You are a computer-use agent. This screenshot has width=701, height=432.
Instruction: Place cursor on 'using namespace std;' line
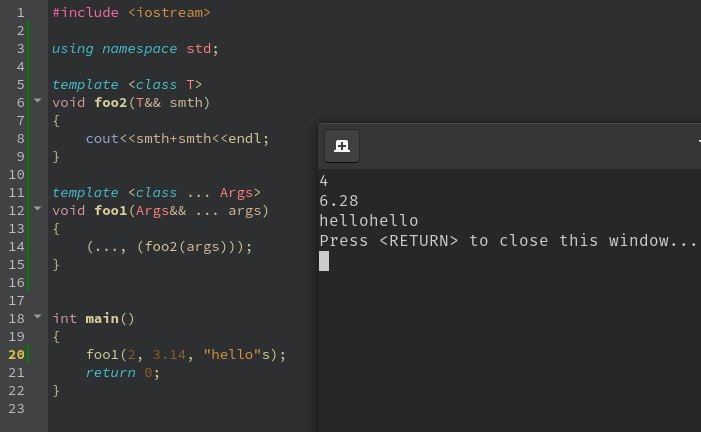coord(135,48)
